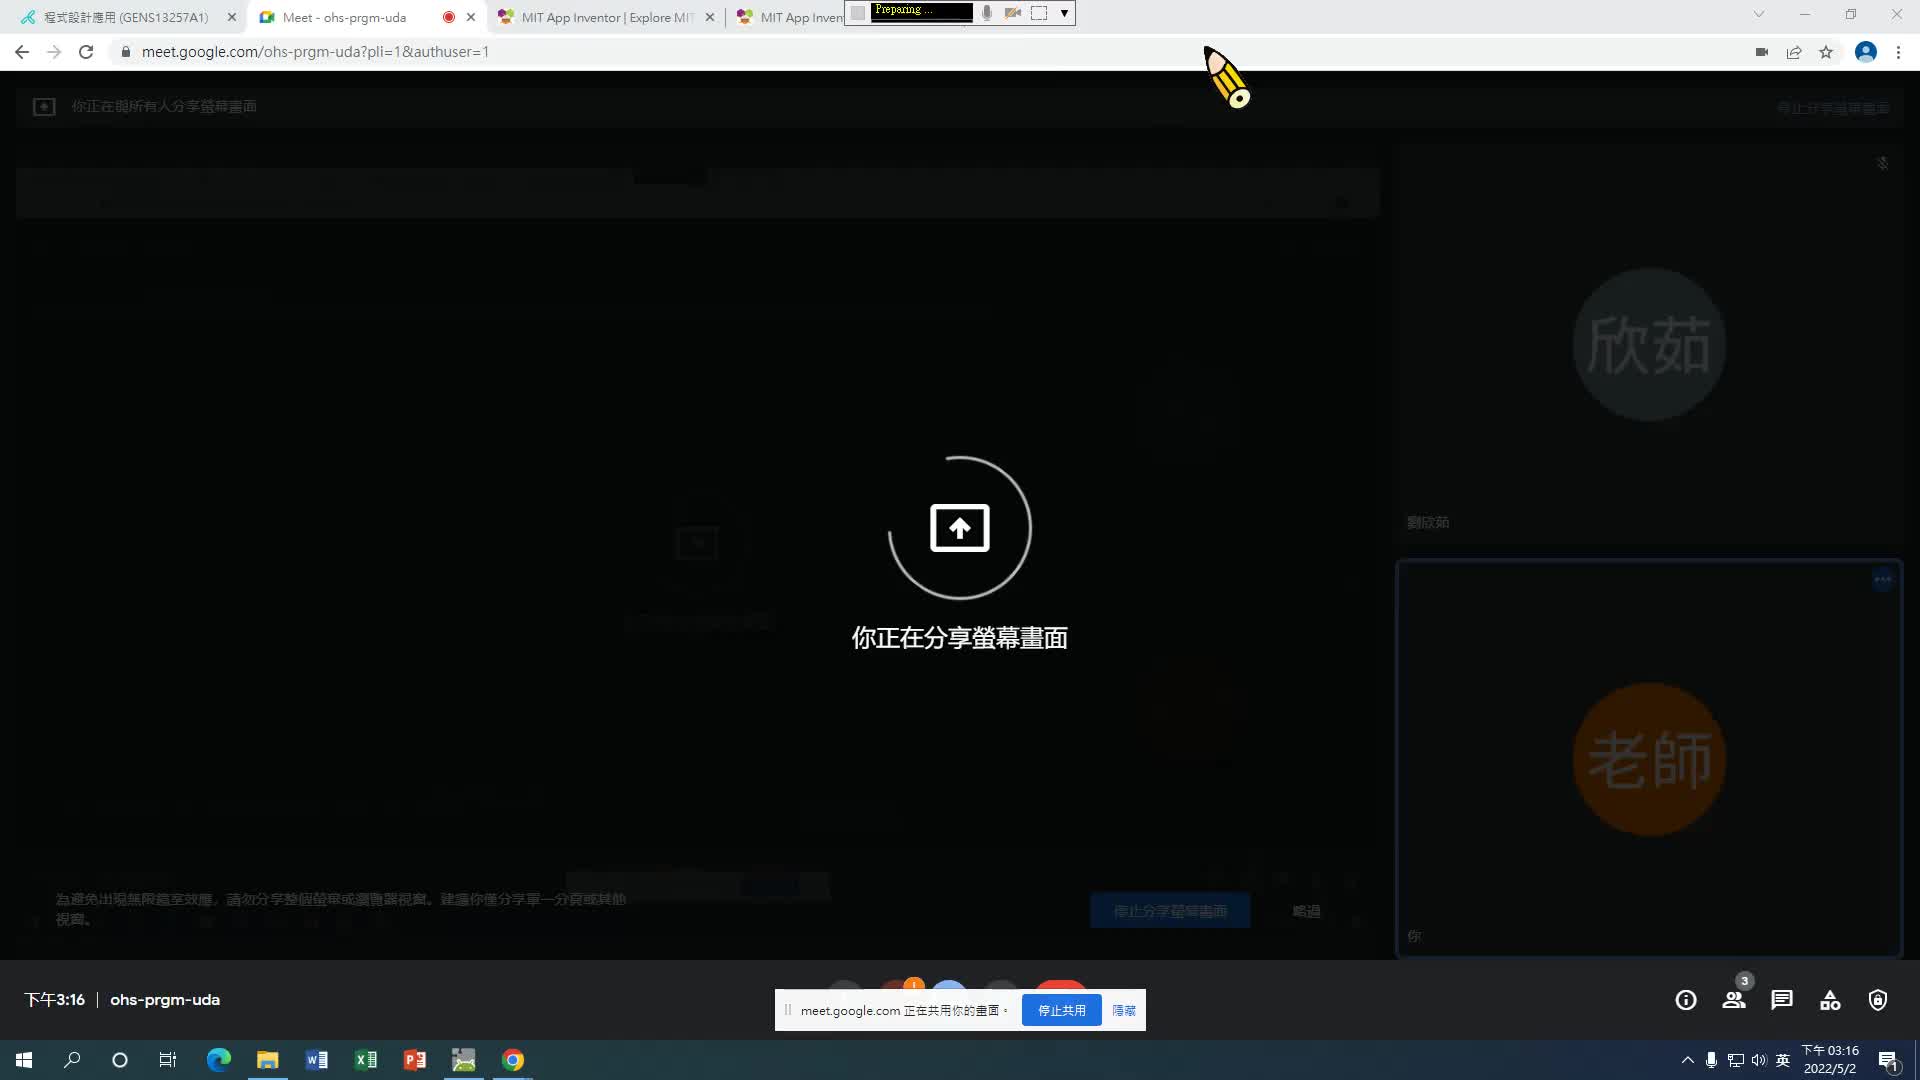Toggle the recorder toolbar webcam

point(1013,13)
